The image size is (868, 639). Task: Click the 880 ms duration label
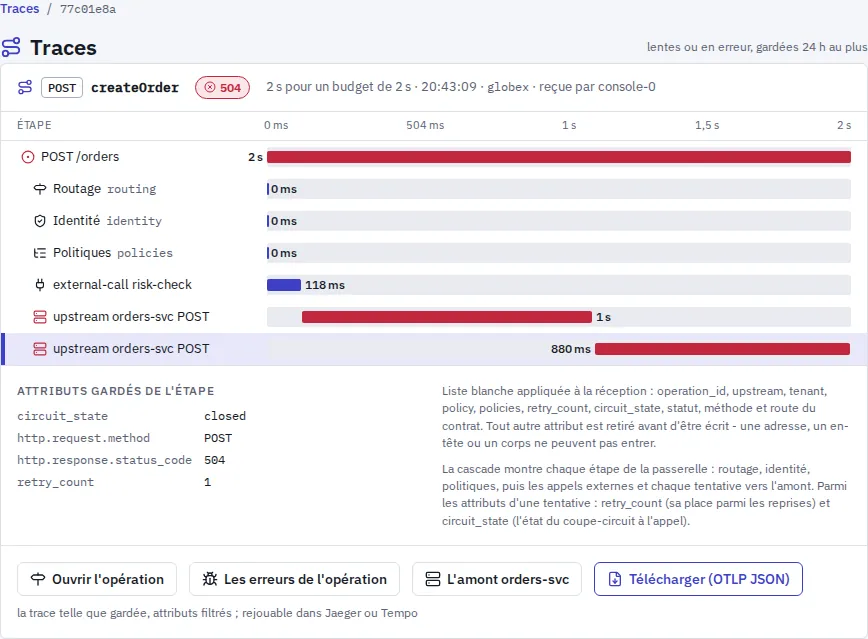pyautogui.click(x=571, y=349)
